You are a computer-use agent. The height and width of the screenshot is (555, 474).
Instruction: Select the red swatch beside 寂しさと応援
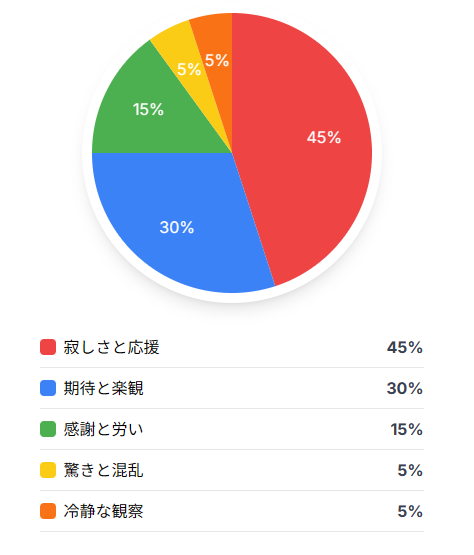click(48, 347)
